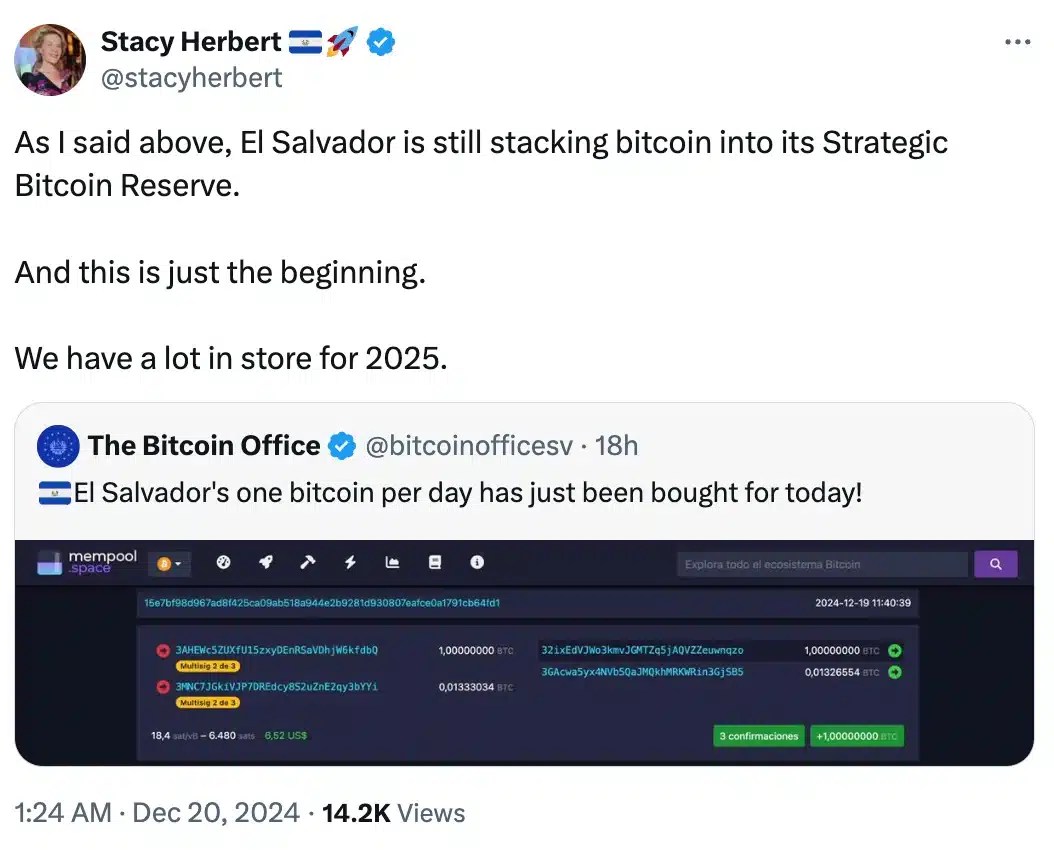Expand the Bitcoin network selector dropdown

(x=168, y=564)
